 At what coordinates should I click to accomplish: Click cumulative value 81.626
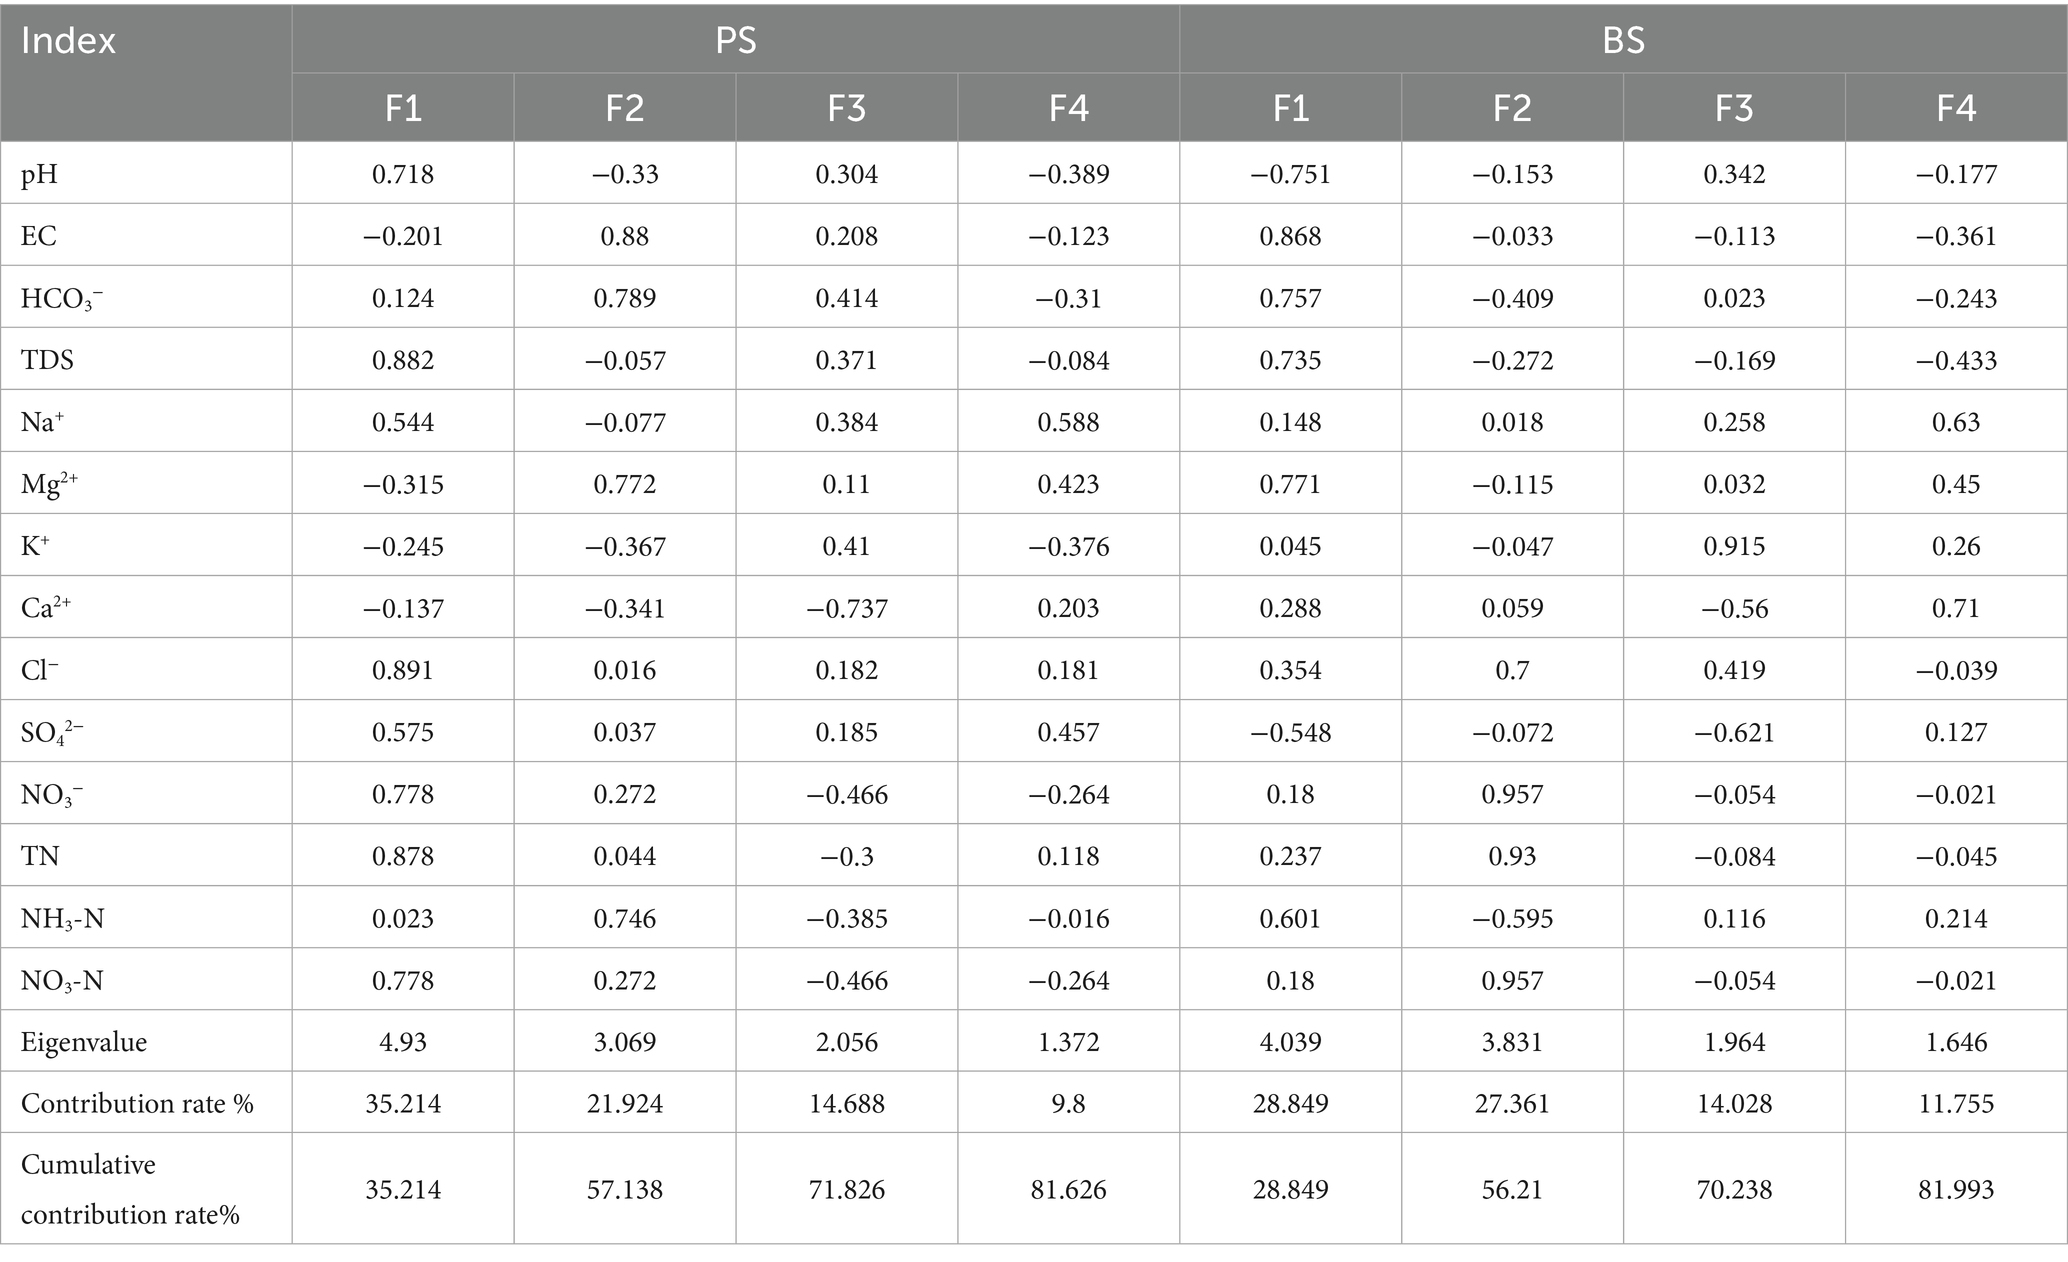pyautogui.click(x=1068, y=1189)
